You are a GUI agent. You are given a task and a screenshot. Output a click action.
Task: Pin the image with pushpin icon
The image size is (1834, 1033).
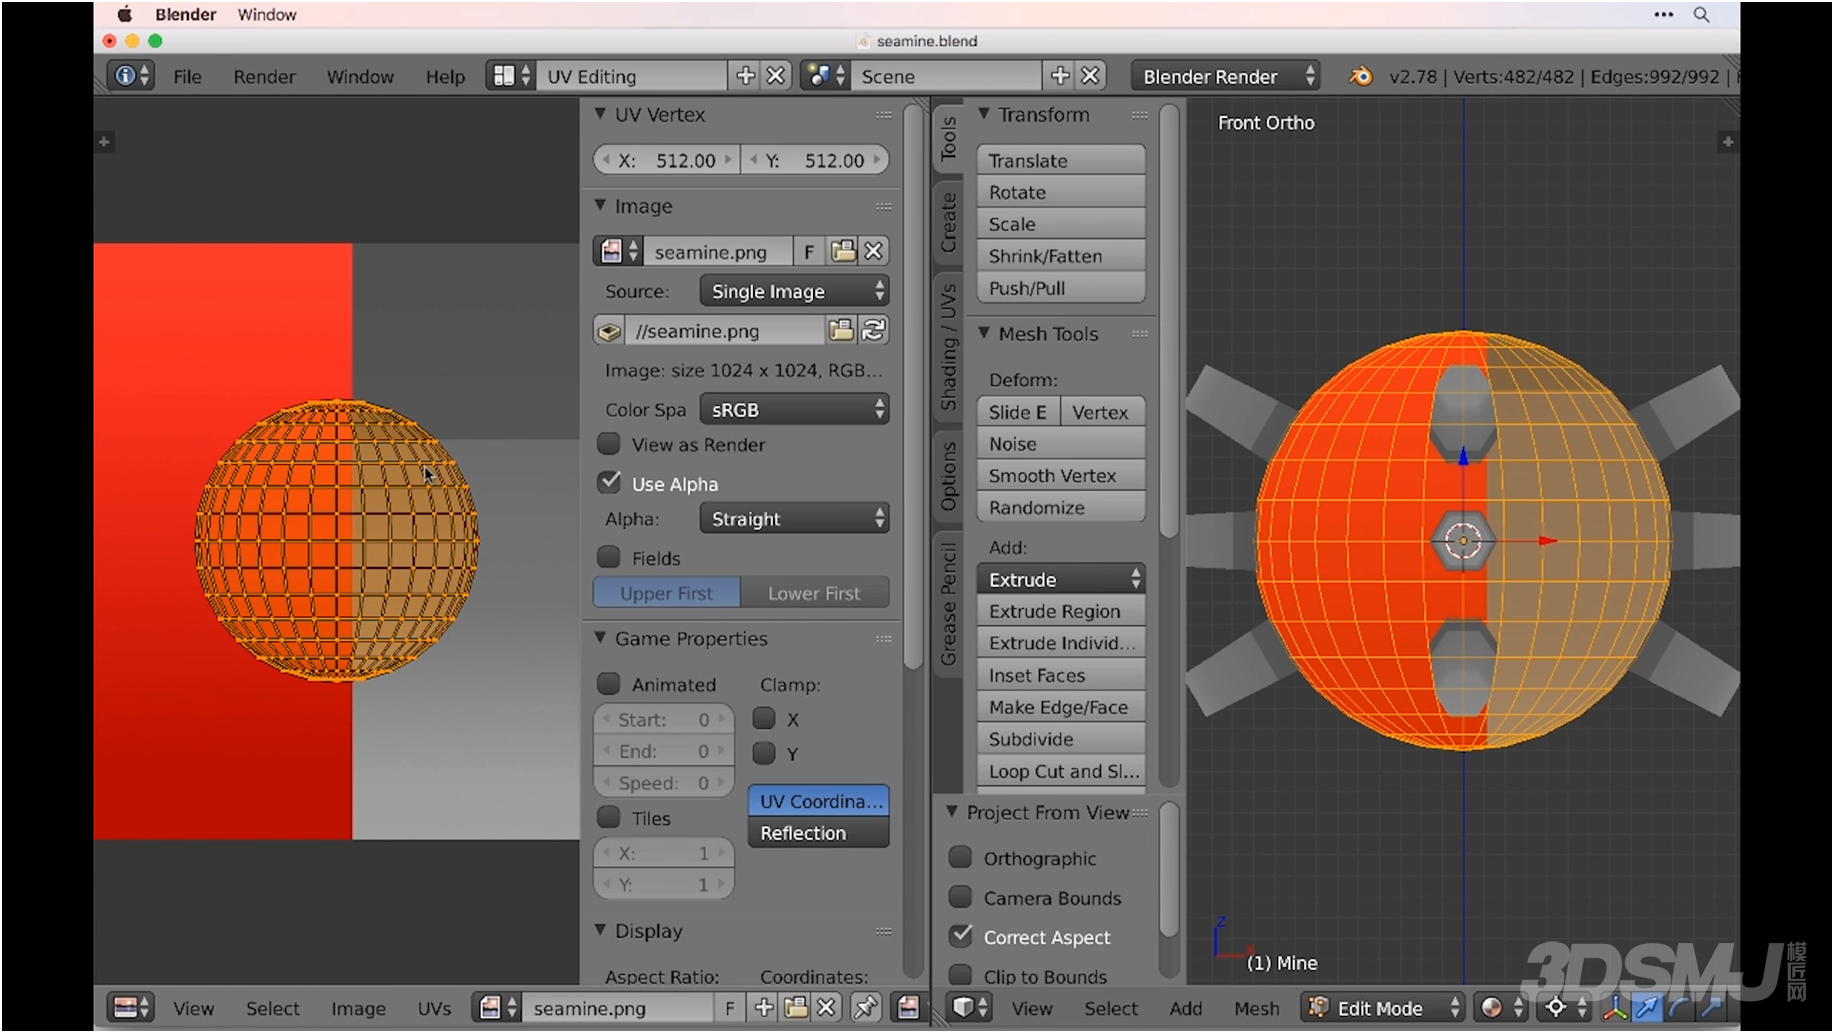865,1008
